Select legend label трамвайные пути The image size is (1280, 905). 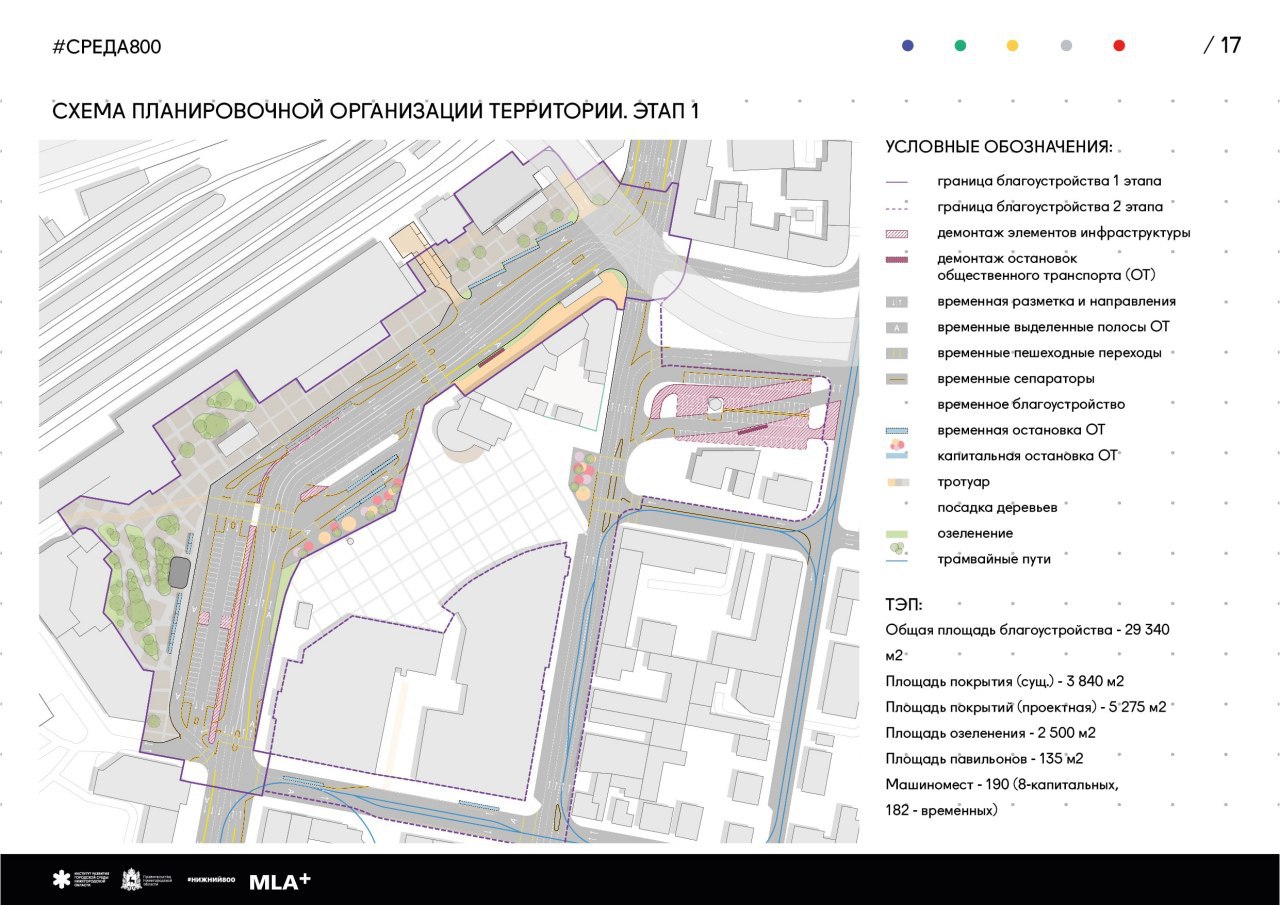tap(994, 559)
